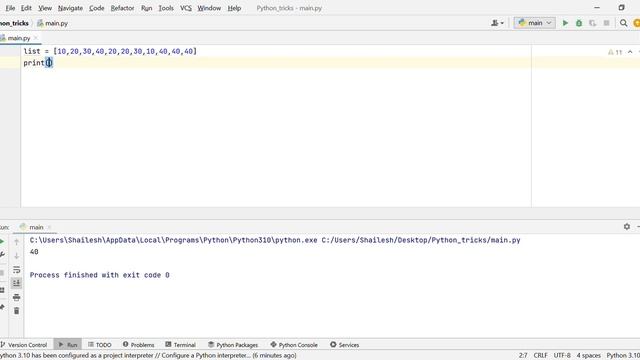The image size is (640, 360).
Task: Click the interpreter configured status message
Action: pyautogui.click(x=148, y=356)
